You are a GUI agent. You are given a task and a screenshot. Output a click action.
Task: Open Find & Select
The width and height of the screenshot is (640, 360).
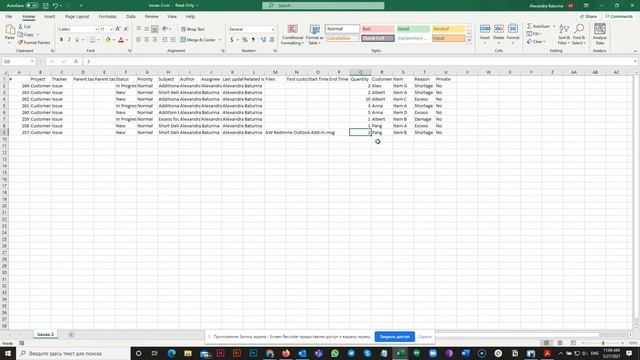(579, 34)
